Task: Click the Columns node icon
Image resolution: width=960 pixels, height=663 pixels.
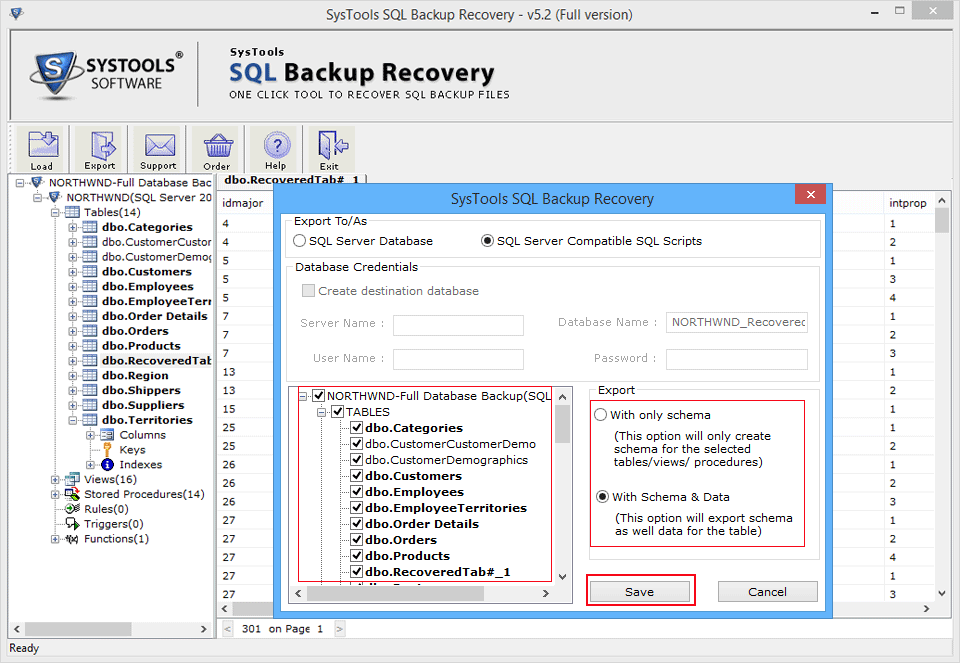Action: pyautogui.click(x=107, y=435)
